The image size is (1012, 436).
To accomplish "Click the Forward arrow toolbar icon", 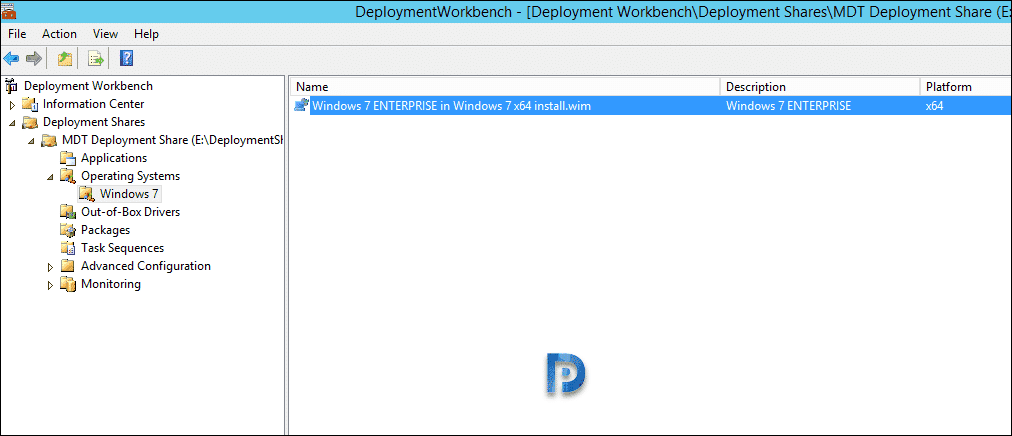I will point(34,59).
